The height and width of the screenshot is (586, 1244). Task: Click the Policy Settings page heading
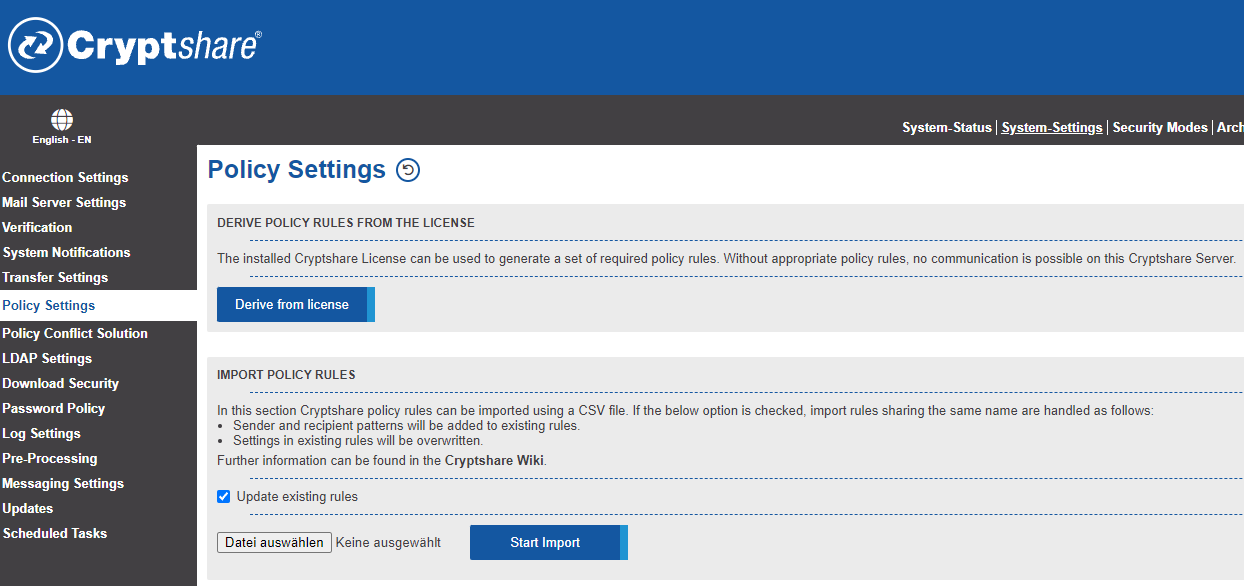tap(297, 170)
